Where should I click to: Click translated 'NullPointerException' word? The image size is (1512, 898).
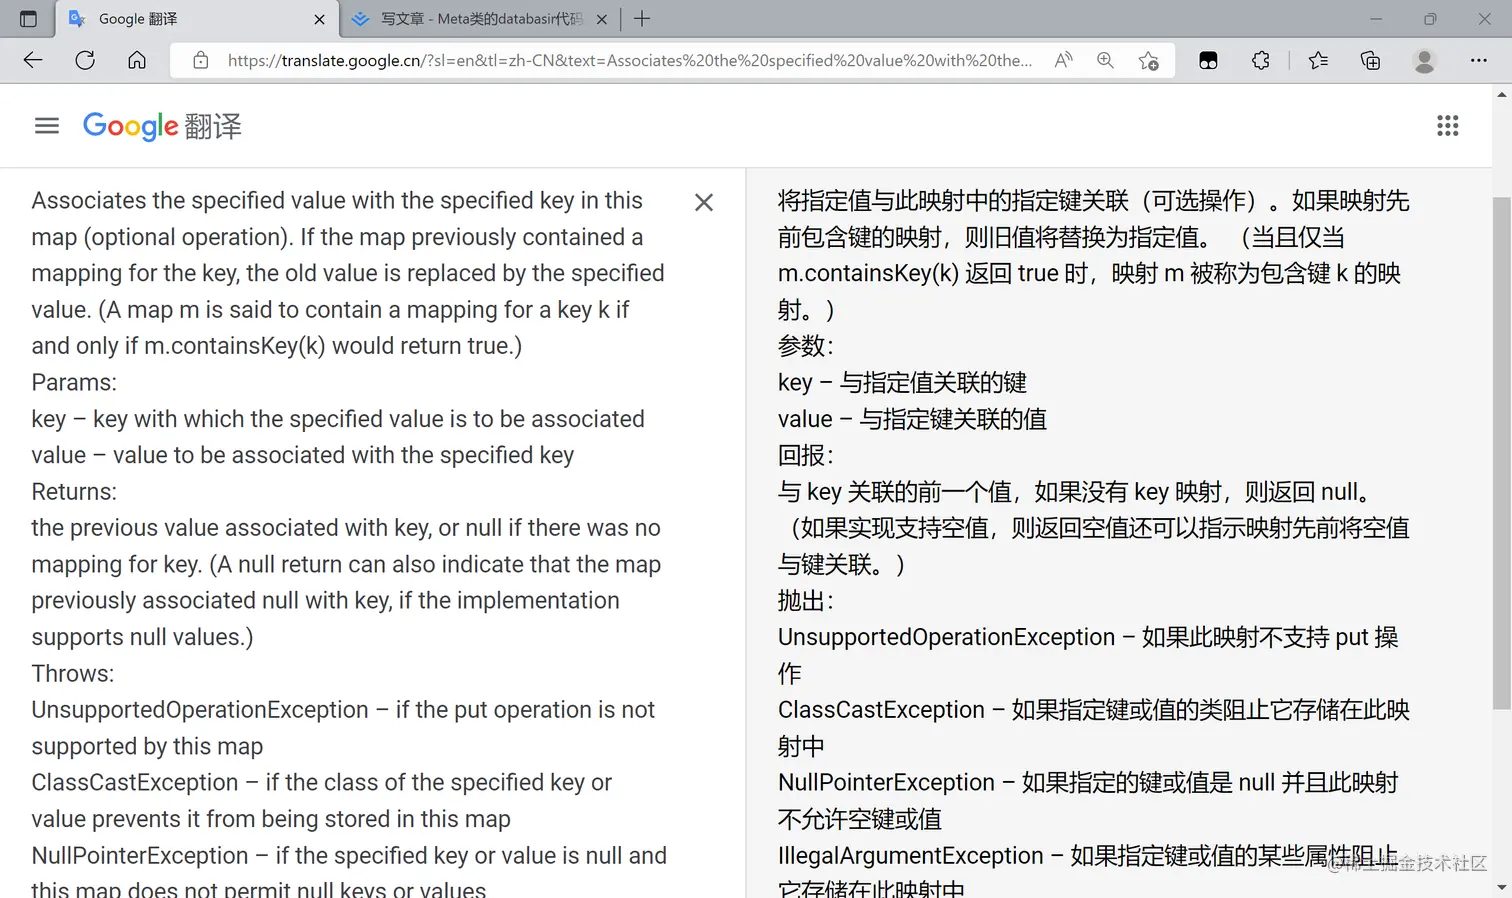(886, 782)
